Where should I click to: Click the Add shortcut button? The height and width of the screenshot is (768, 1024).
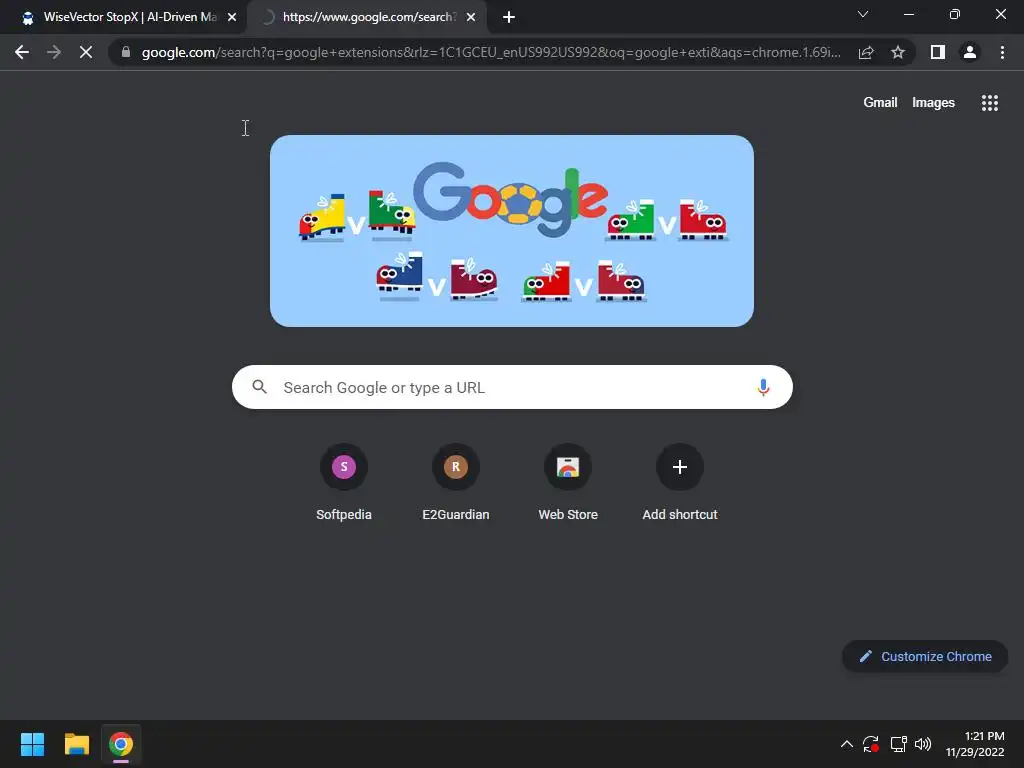[680, 483]
